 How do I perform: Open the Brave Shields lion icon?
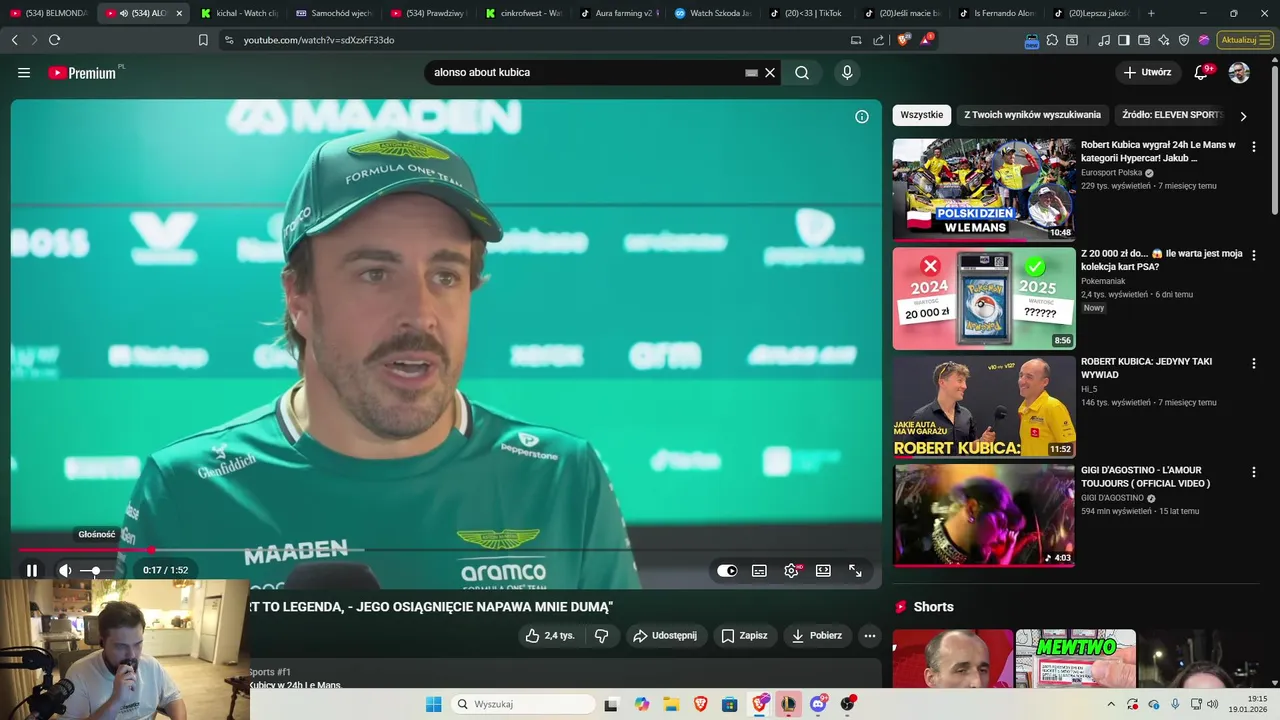pyautogui.click(x=903, y=40)
